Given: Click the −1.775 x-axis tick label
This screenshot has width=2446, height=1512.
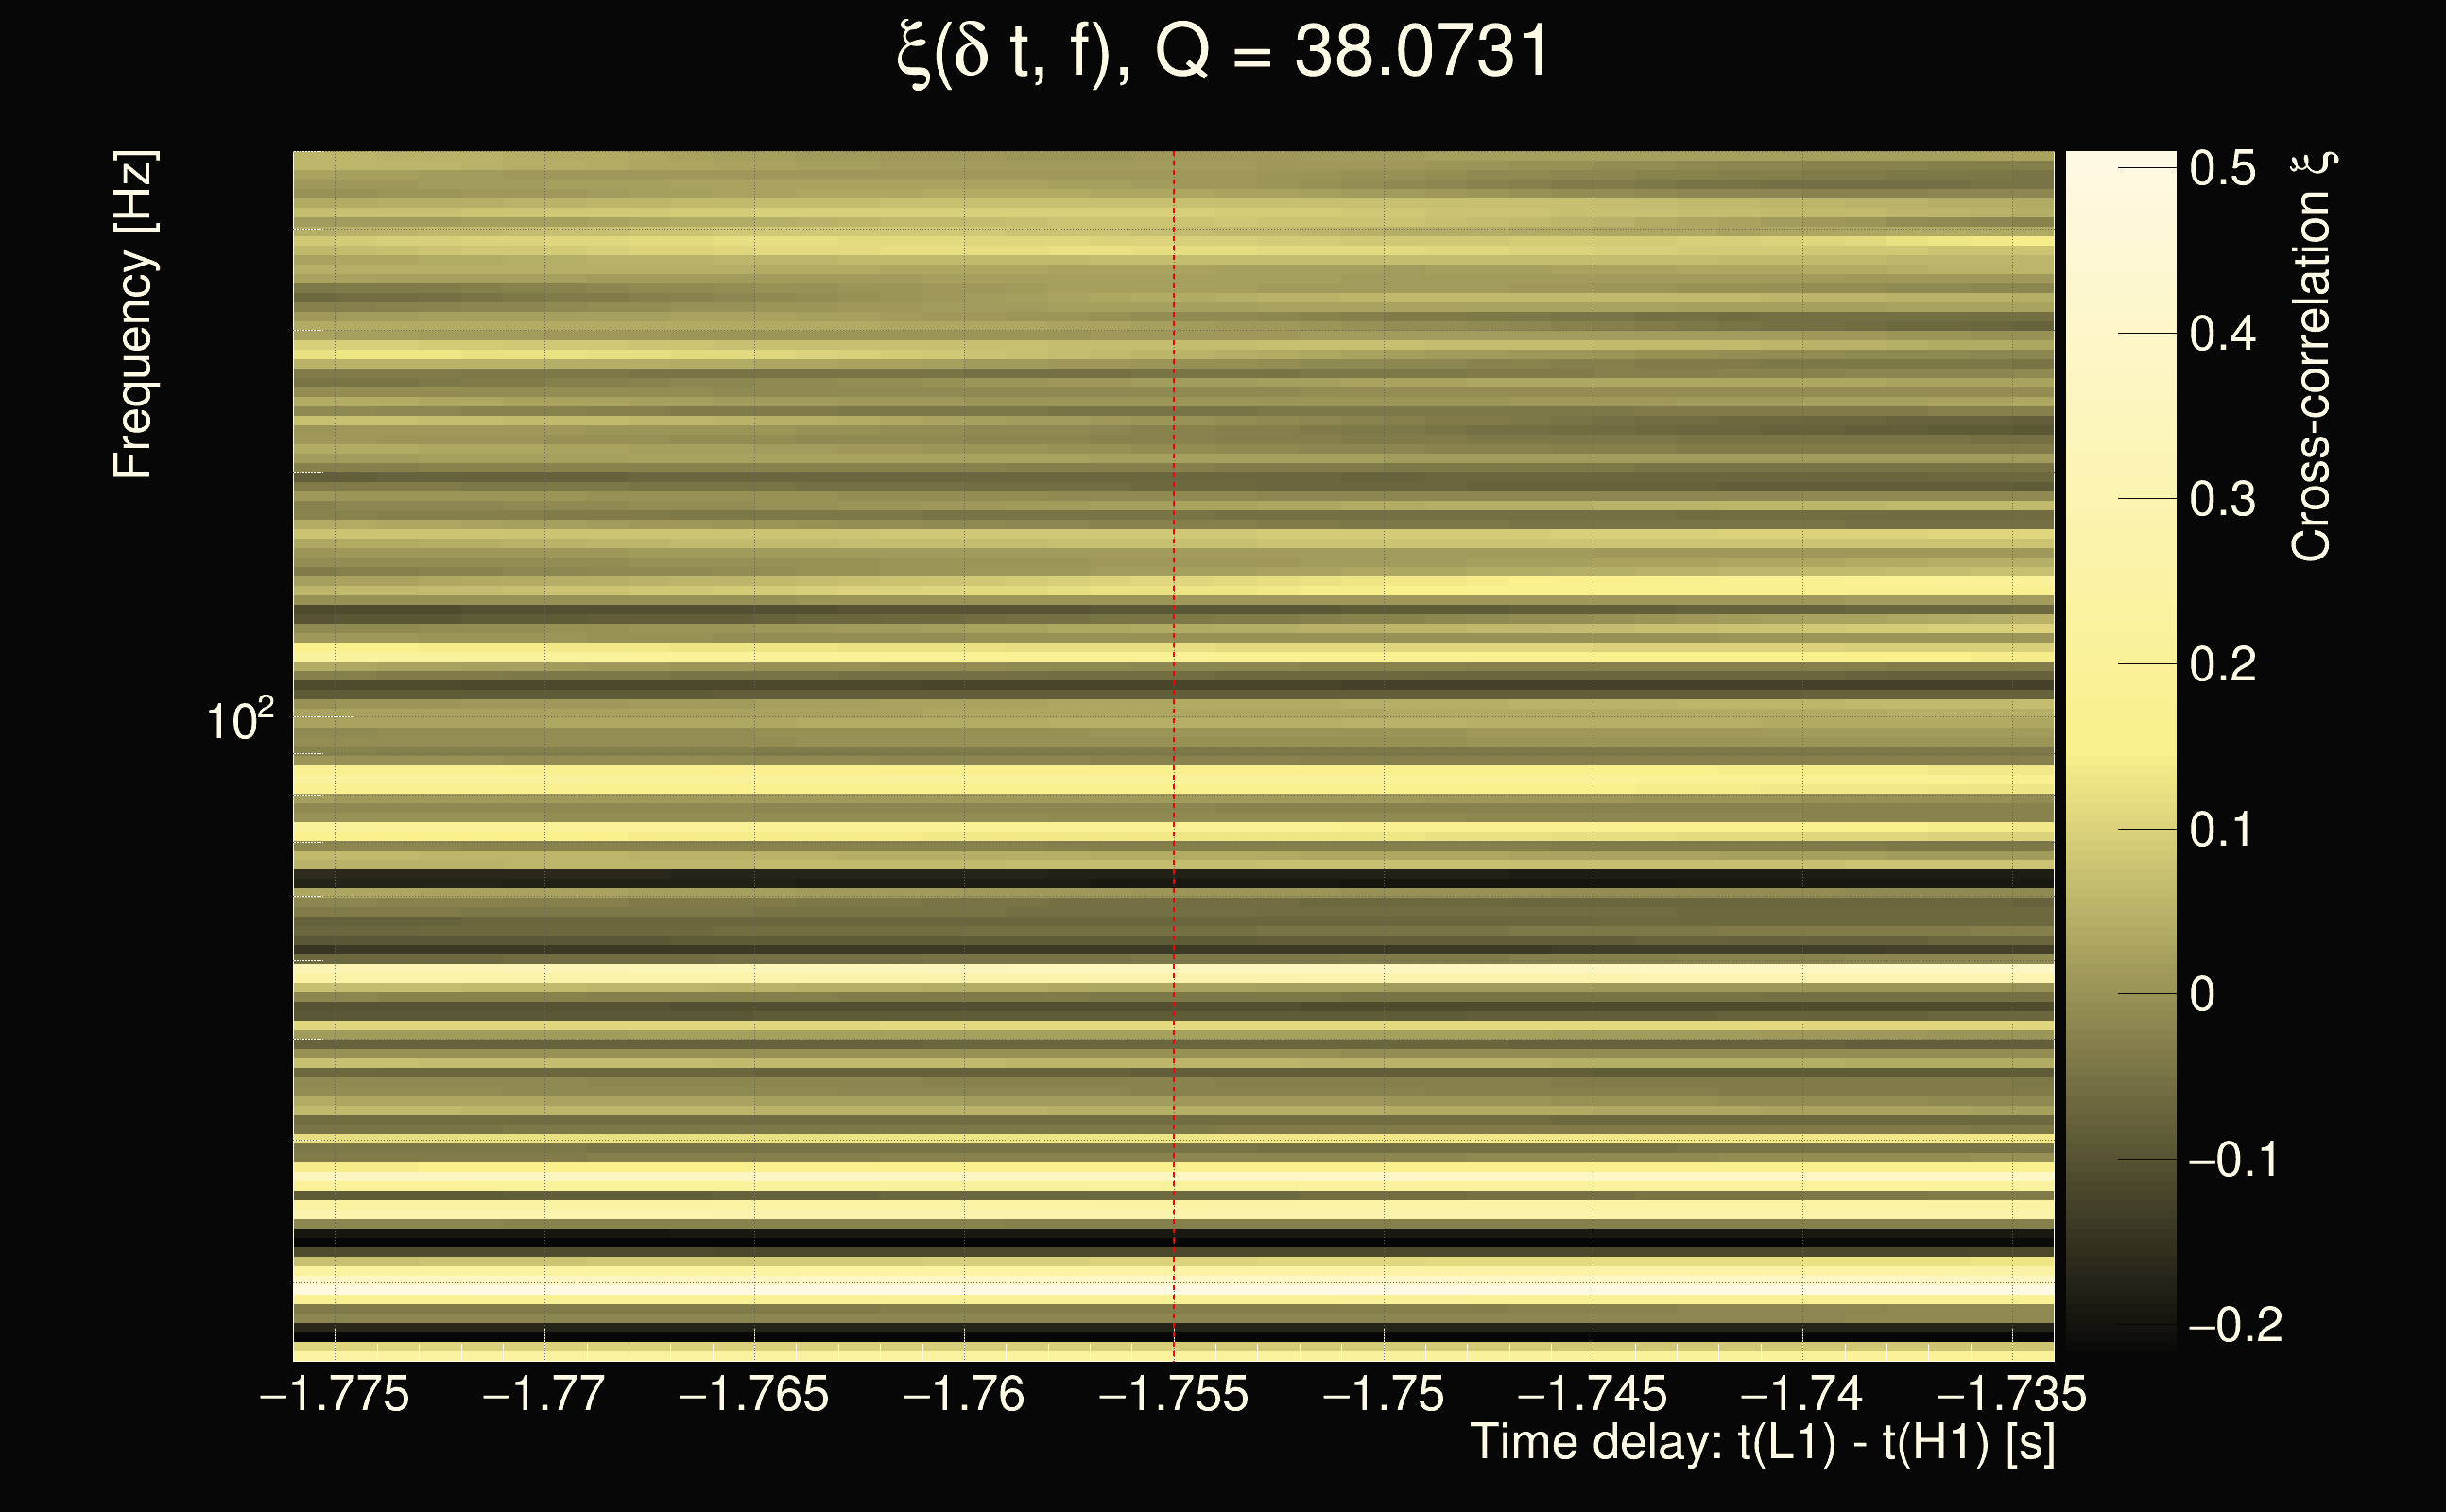Looking at the screenshot, I should 335,1394.
